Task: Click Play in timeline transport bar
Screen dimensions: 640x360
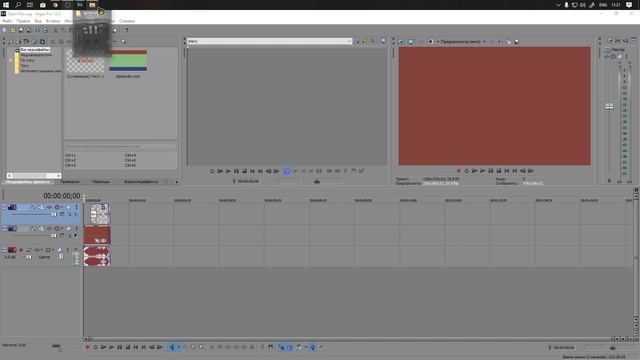Action: pos(111,347)
